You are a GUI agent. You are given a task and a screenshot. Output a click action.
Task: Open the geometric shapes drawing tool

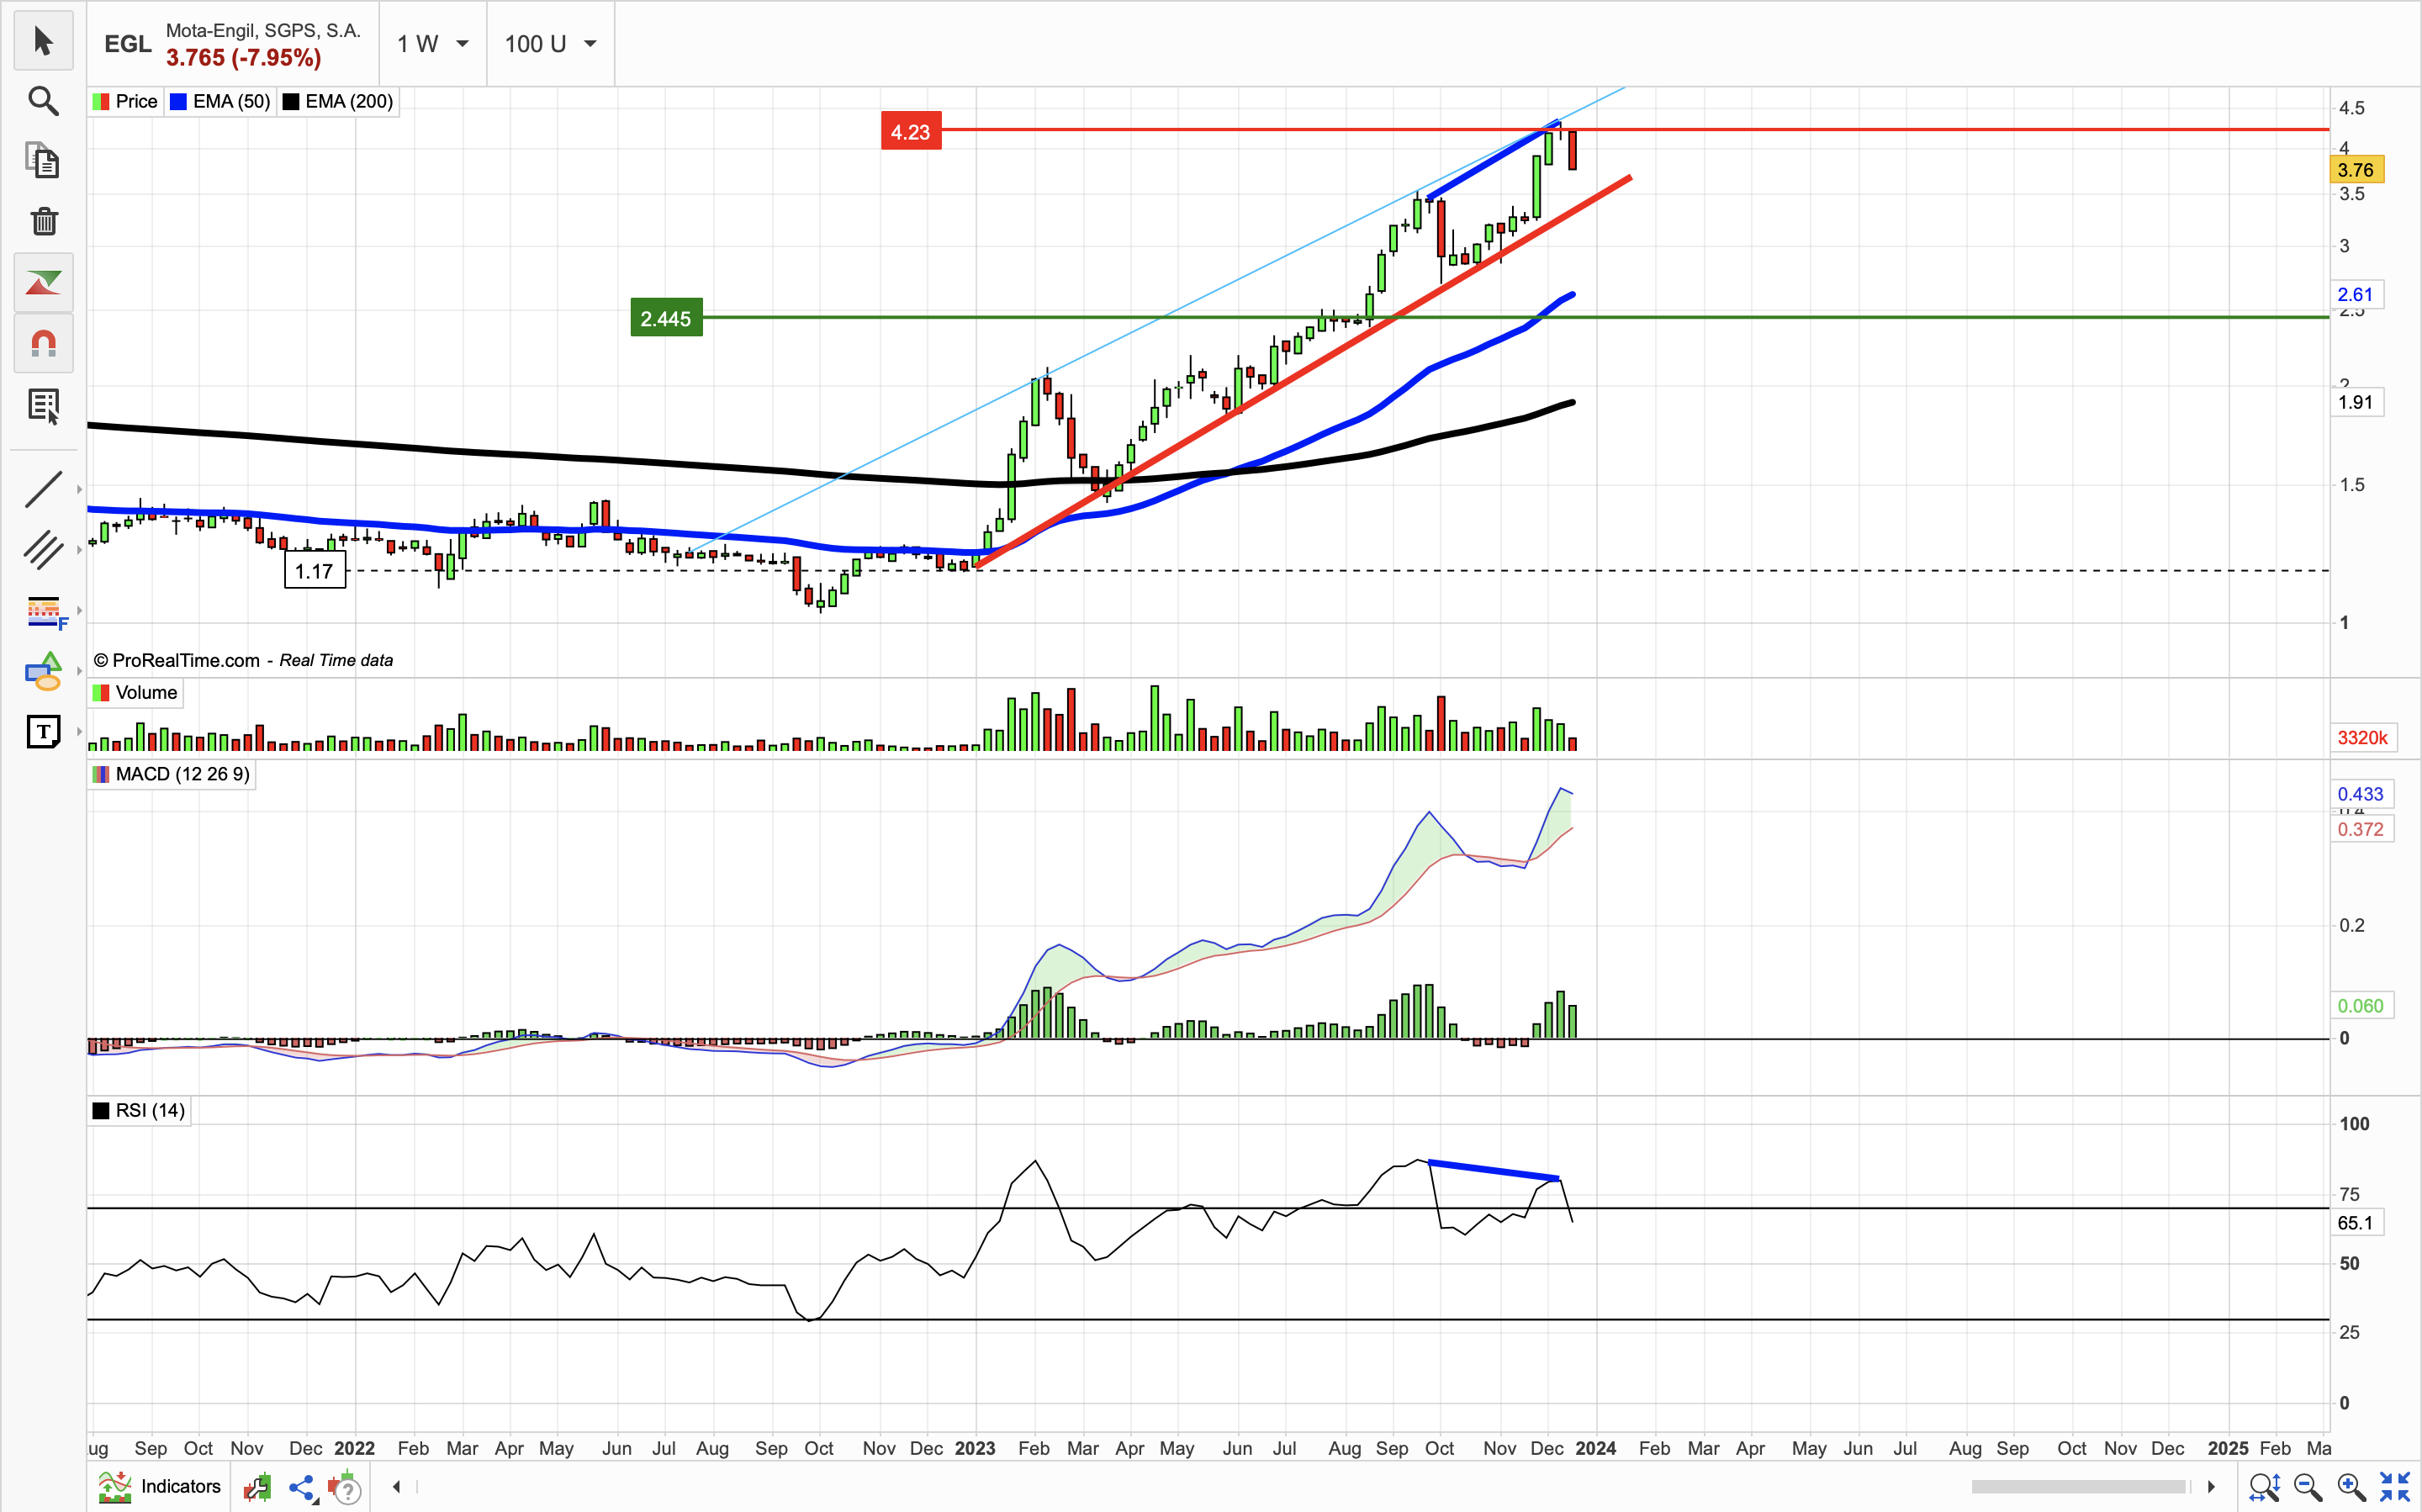click(43, 671)
